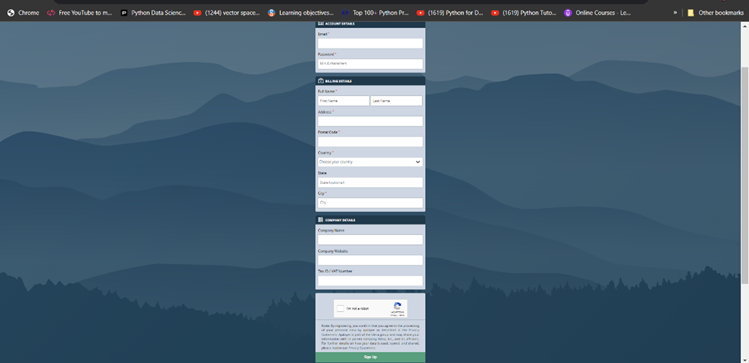749x363 pixels.
Task: Open the (1619) Python Tuto... bookmark
Action: tap(524, 13)
